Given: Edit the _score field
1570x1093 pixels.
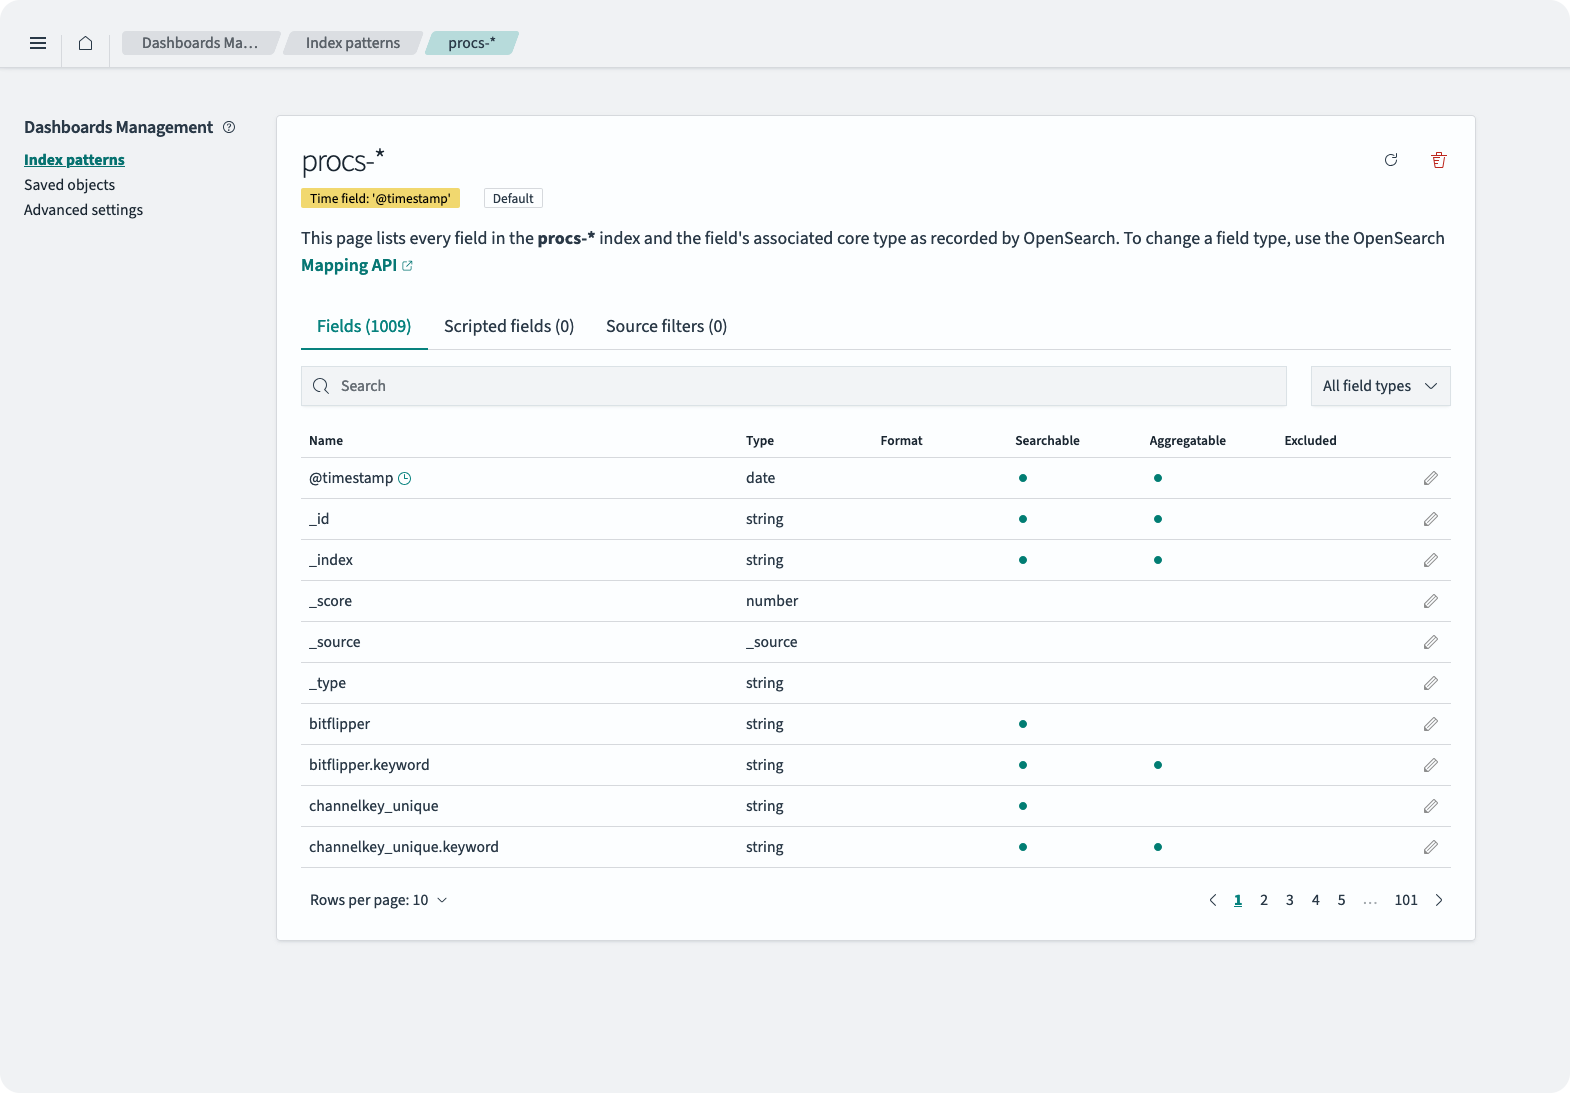Looking at the screenshot, I should coord(1430,601).
